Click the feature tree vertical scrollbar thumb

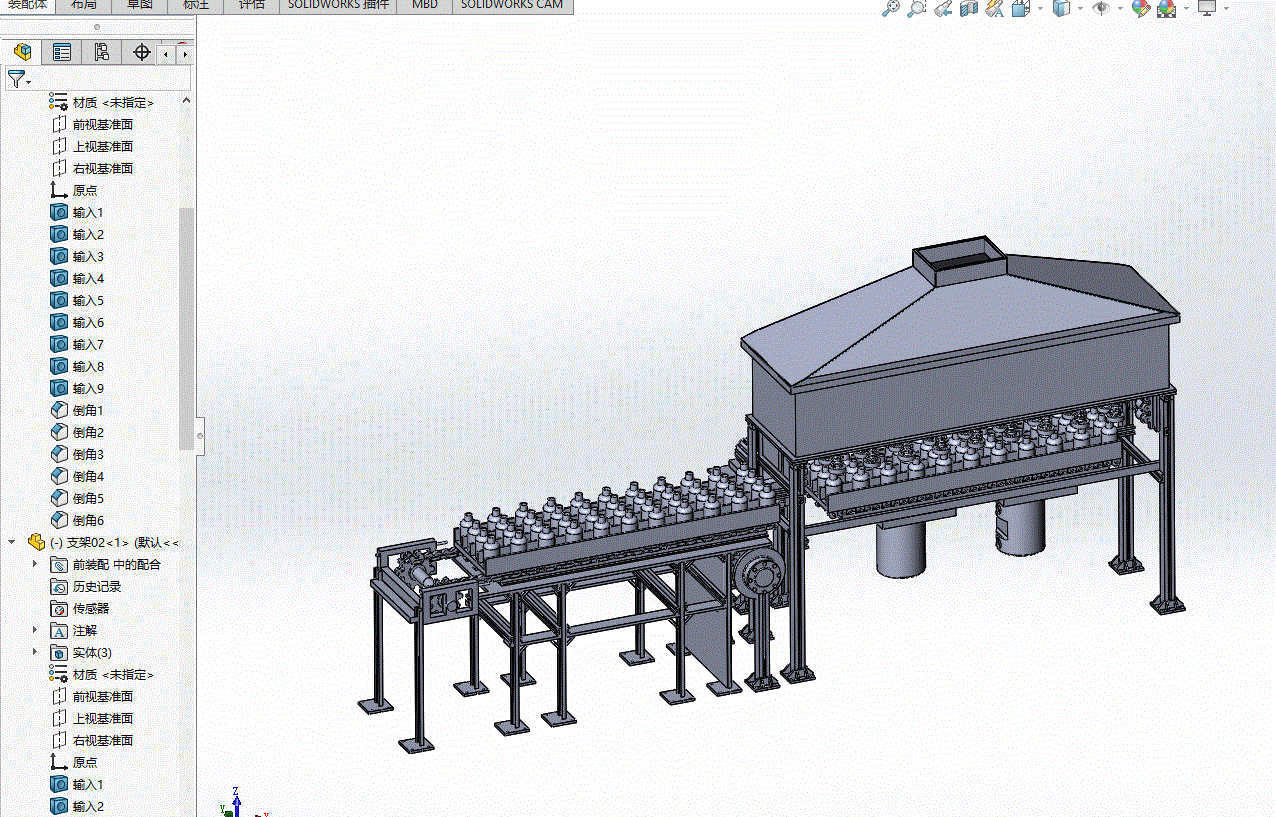[x=185, y=329]
